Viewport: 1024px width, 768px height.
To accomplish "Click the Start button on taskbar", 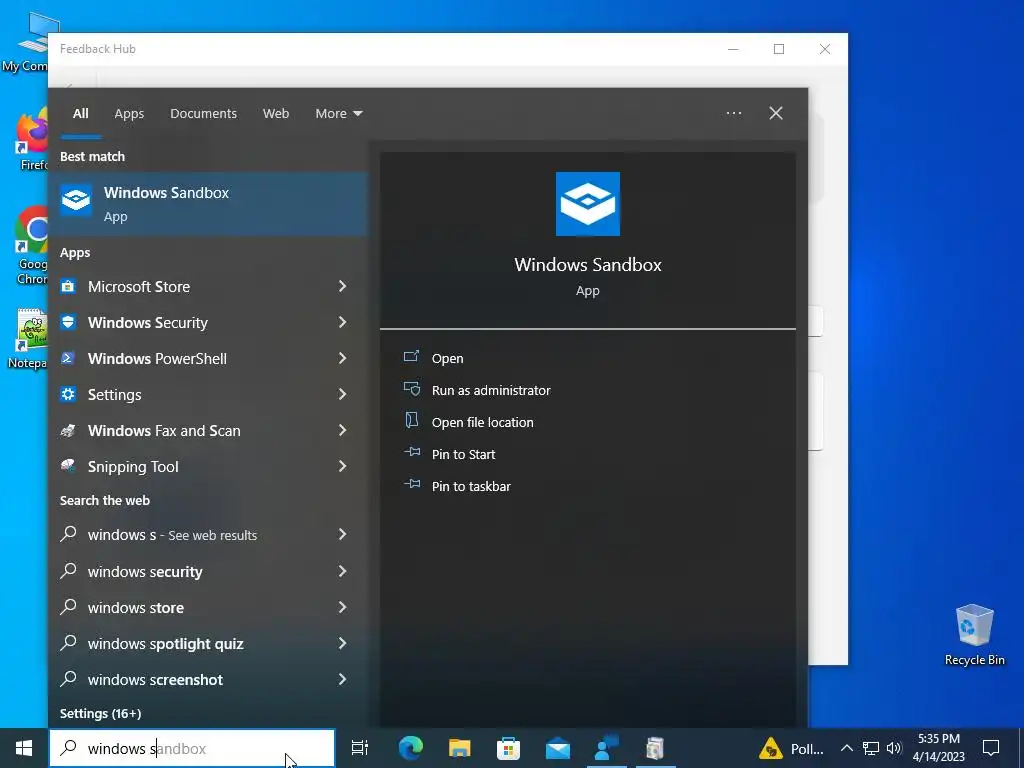I will pos(24,748).
